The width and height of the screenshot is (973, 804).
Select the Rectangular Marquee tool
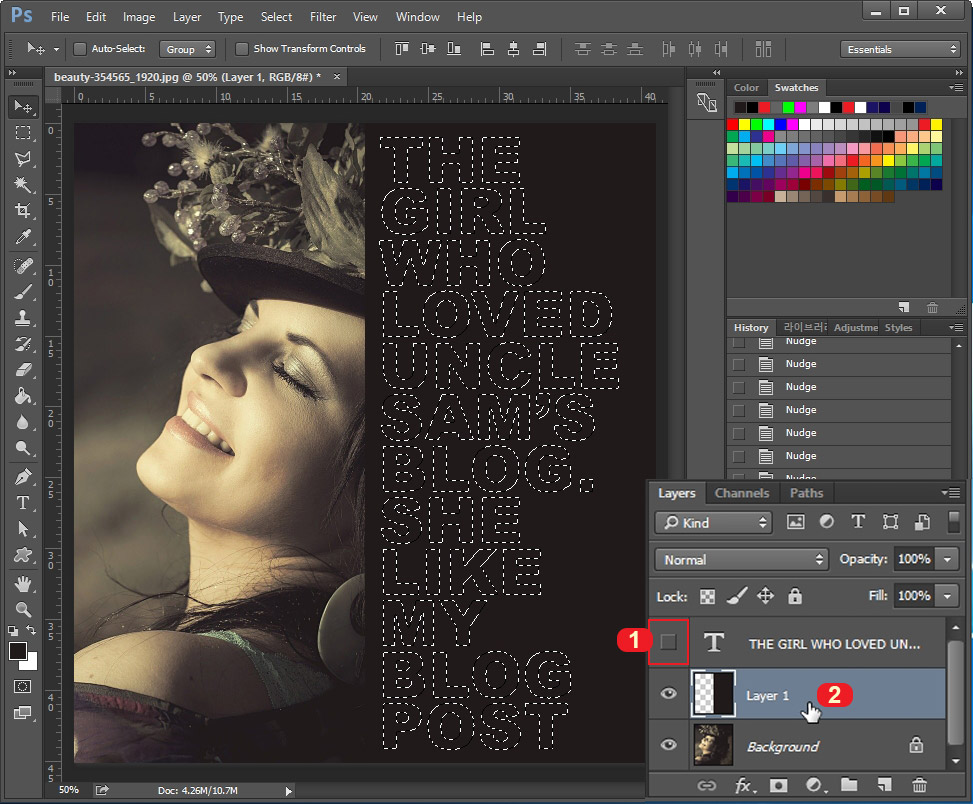(x=23, y=133)
